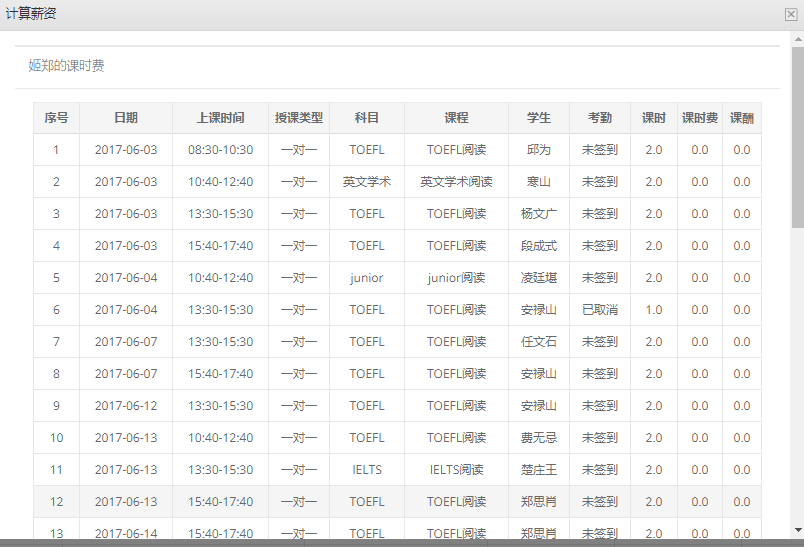Viewport: 804px width, 547px height.
Task: Select student 邱为 in row 1
Action: pyautogui.click(x=539, y=150)
